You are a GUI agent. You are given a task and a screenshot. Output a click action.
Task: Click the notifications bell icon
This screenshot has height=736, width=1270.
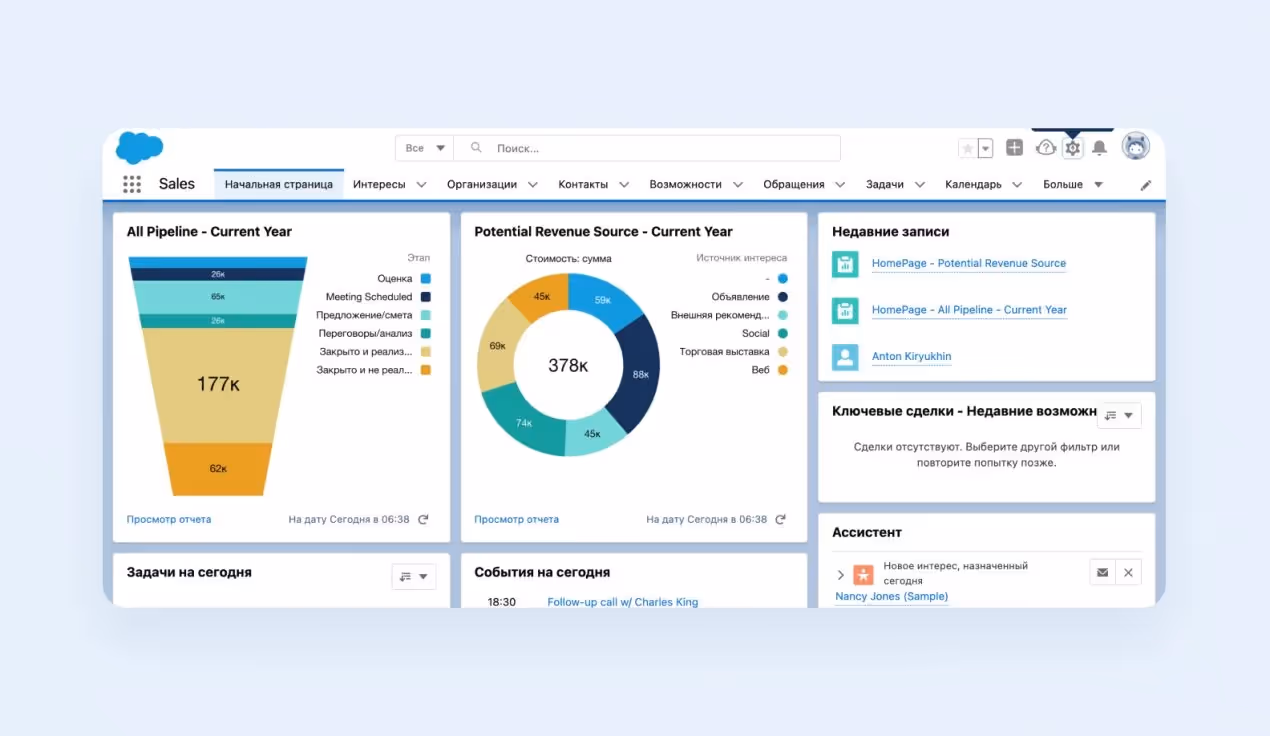(x=1100, y=146)
